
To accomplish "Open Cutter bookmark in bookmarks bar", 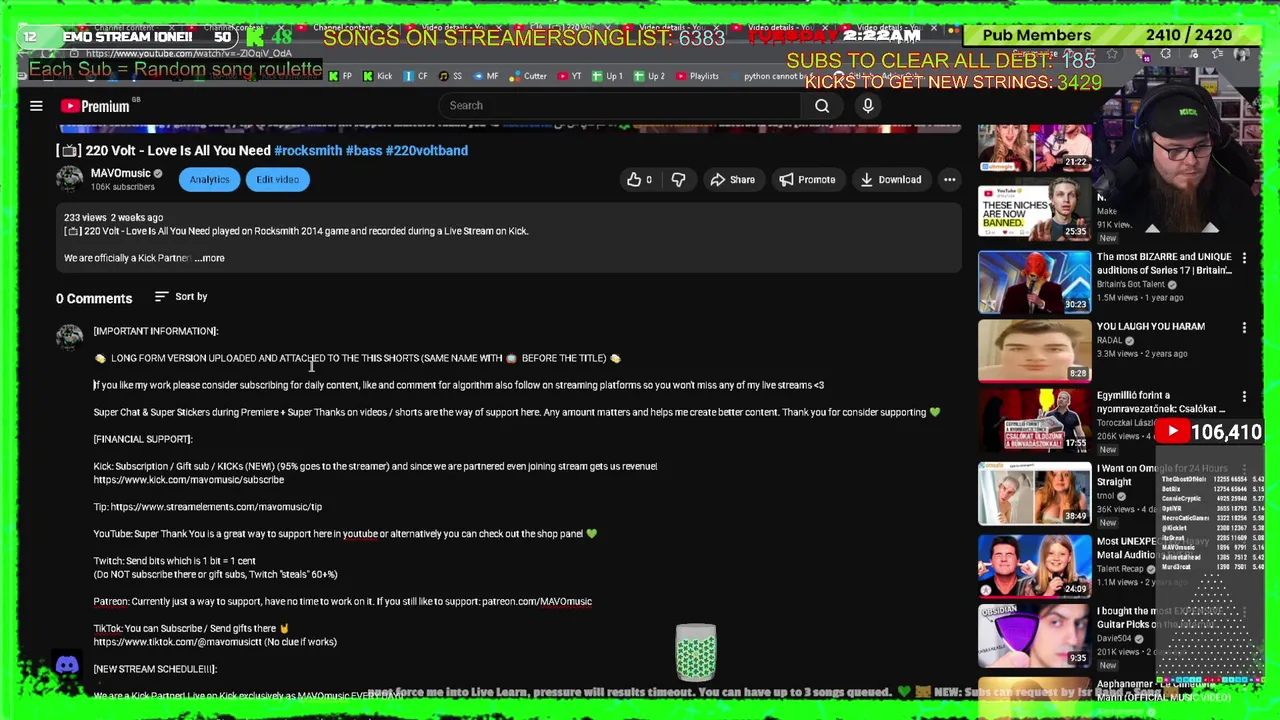I will 529,76.
